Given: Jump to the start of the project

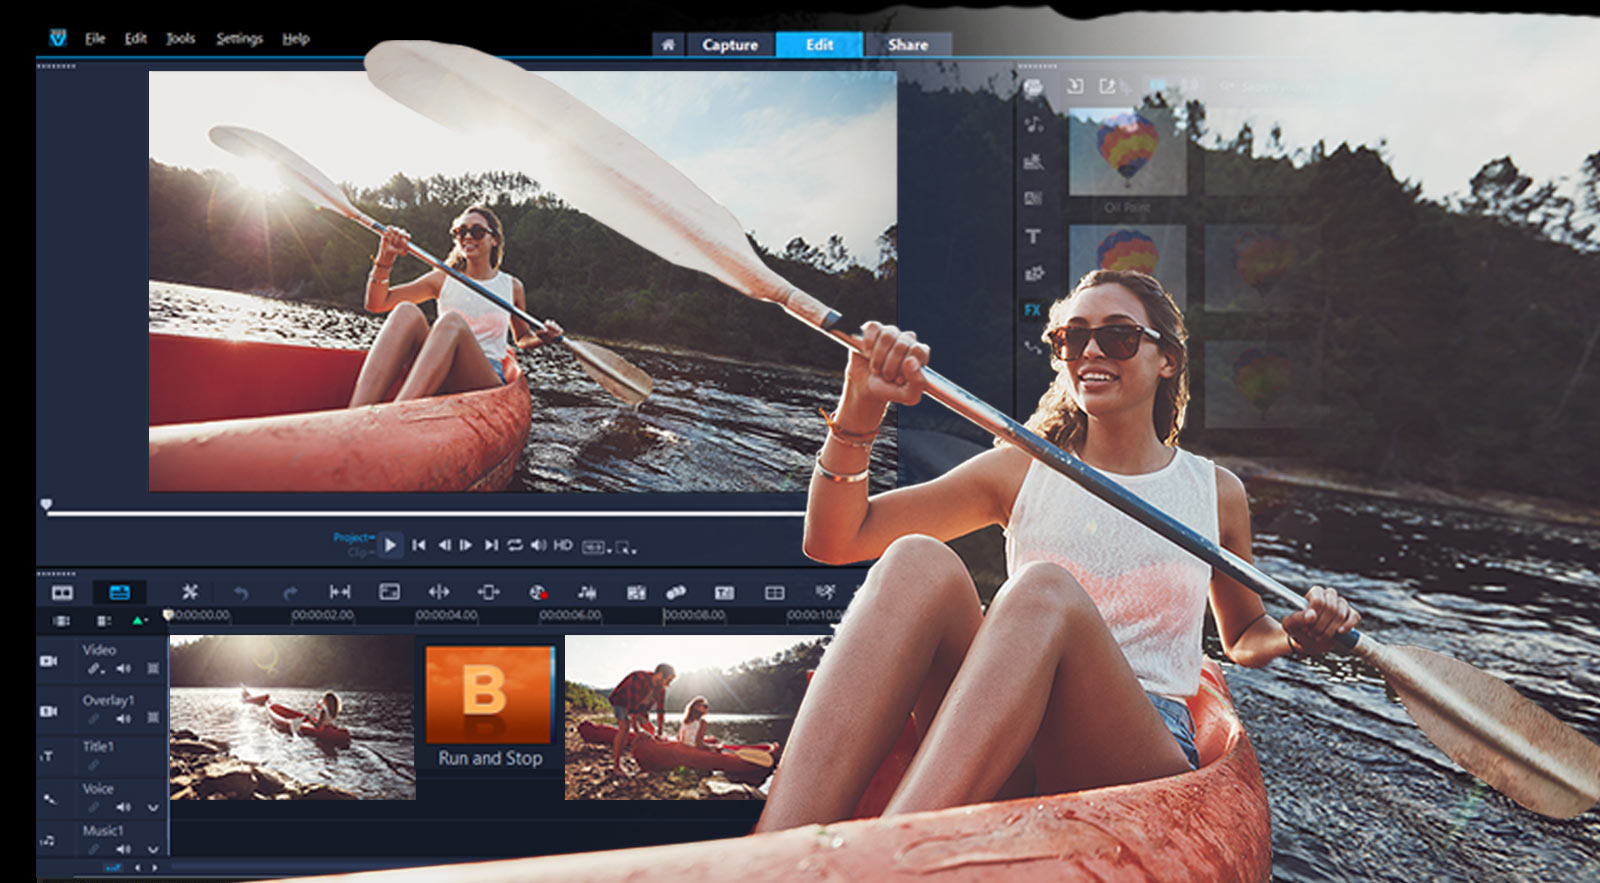Looking at the screenshot, I should pyautogui.click(x=419, y=545).
